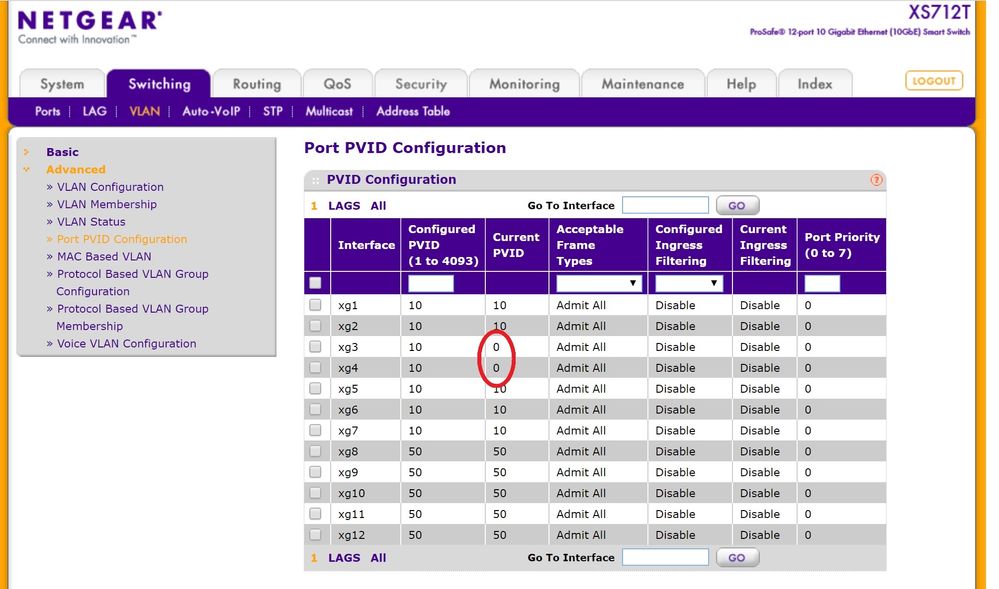This screenshot has width=999, height=589.
Task: Open Voice VLAN Configuration link
Action: tap(126, 343)
